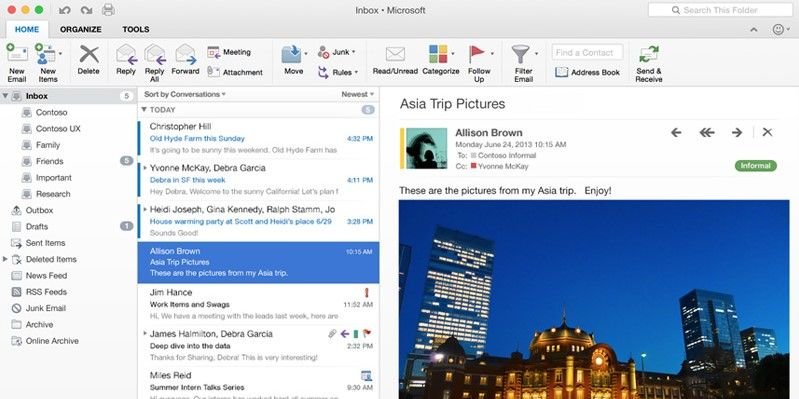The height and width of the screenshot is (399, 799).
Task: Click the reply-all double arrow in reading pane
Action: [x=707, y=132]
